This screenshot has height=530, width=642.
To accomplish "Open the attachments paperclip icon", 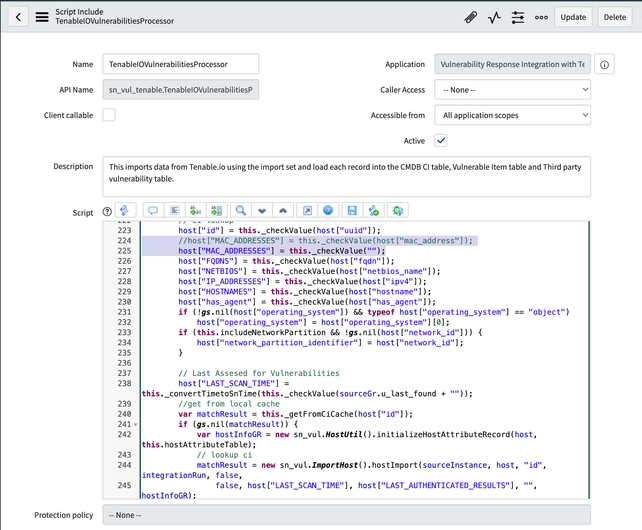I will coord(471,17).
